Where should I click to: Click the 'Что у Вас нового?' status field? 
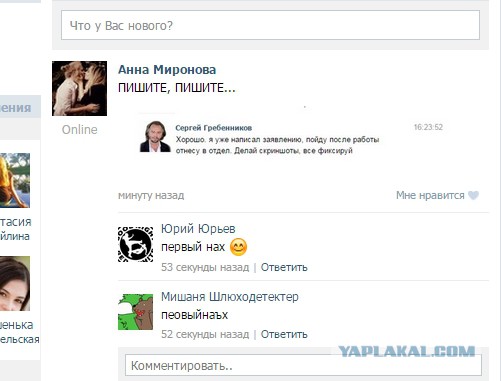tap(270, 25)
